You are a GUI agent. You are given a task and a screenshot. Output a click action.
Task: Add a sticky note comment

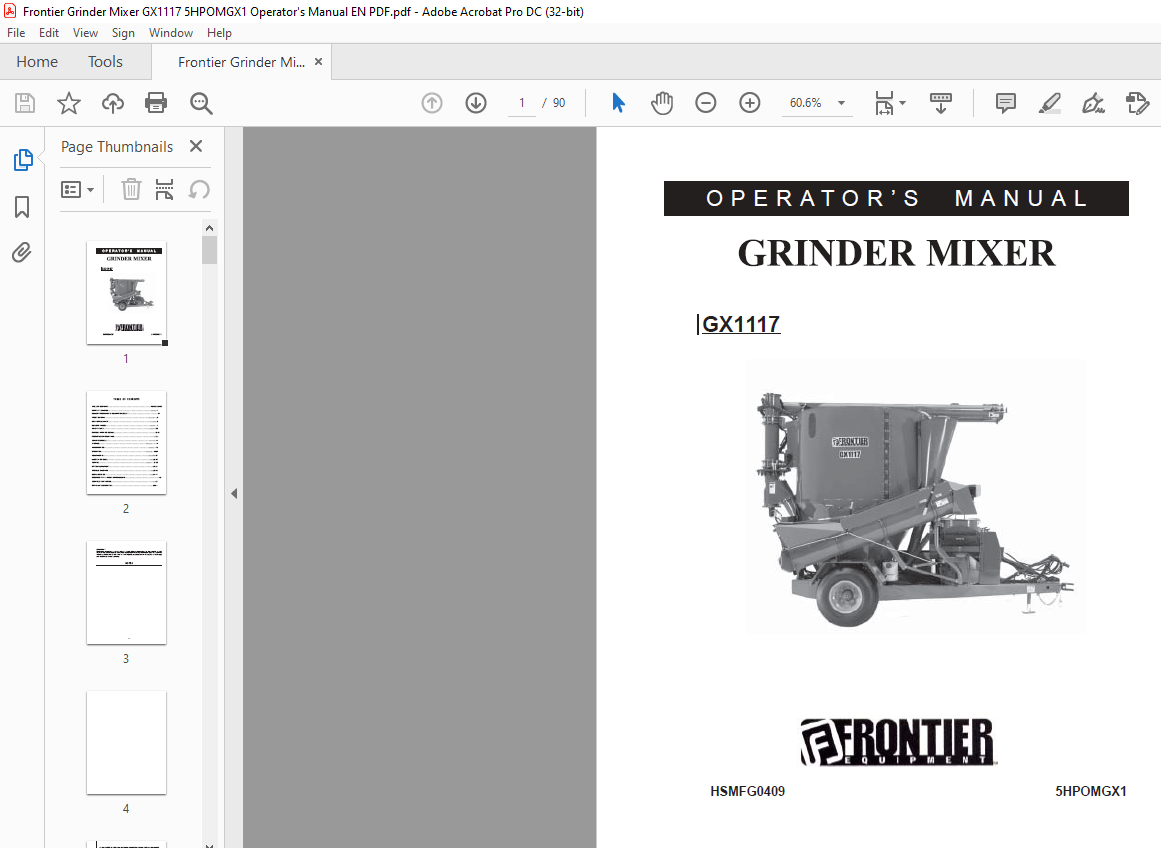click(1006, 103)
